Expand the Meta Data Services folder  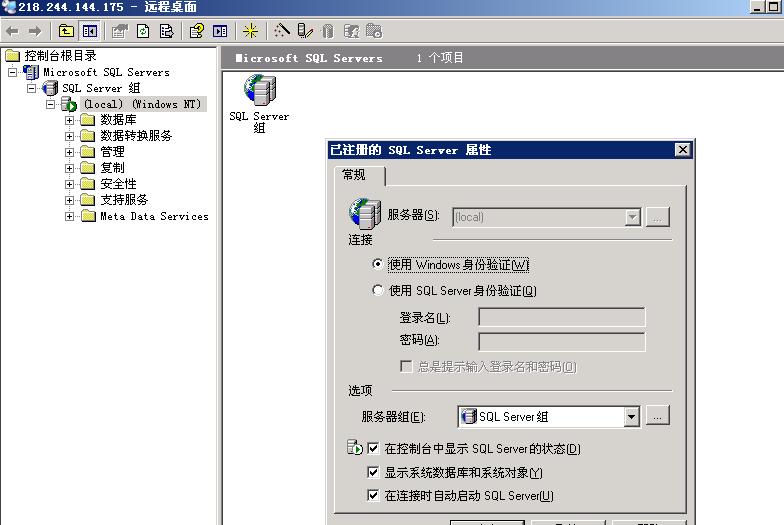pos(70,216)
